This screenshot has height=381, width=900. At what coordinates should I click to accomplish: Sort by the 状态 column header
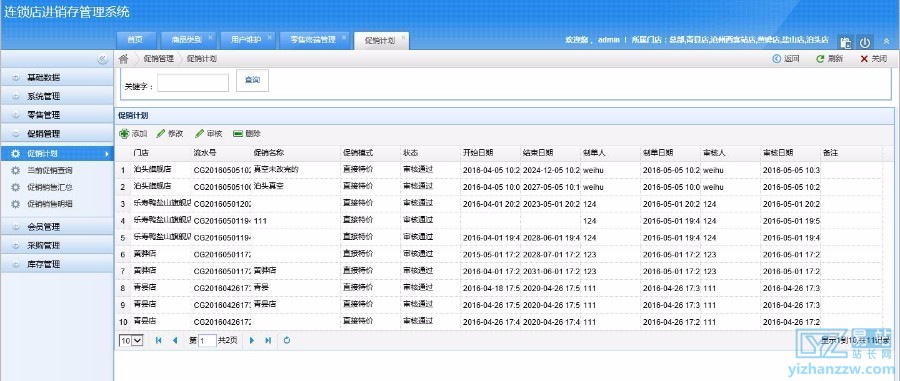[430, 153]
